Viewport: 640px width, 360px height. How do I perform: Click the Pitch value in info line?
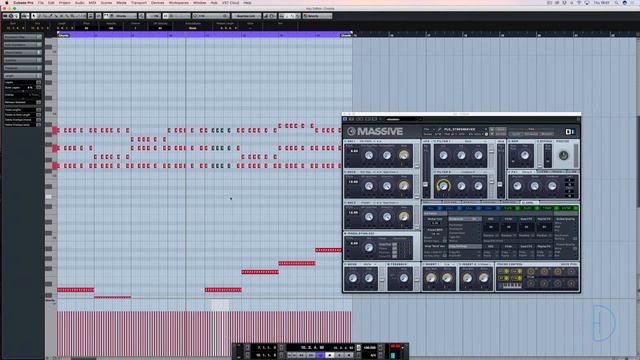click(x=87, y=28)
